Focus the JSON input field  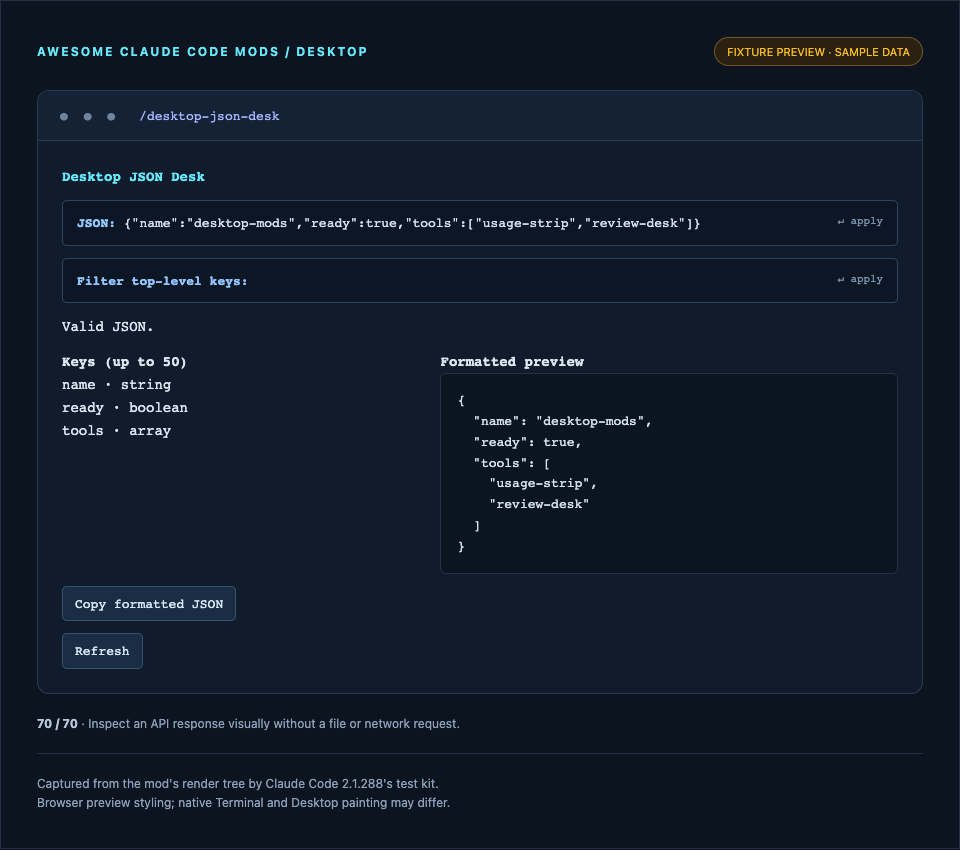click(479, 223)
